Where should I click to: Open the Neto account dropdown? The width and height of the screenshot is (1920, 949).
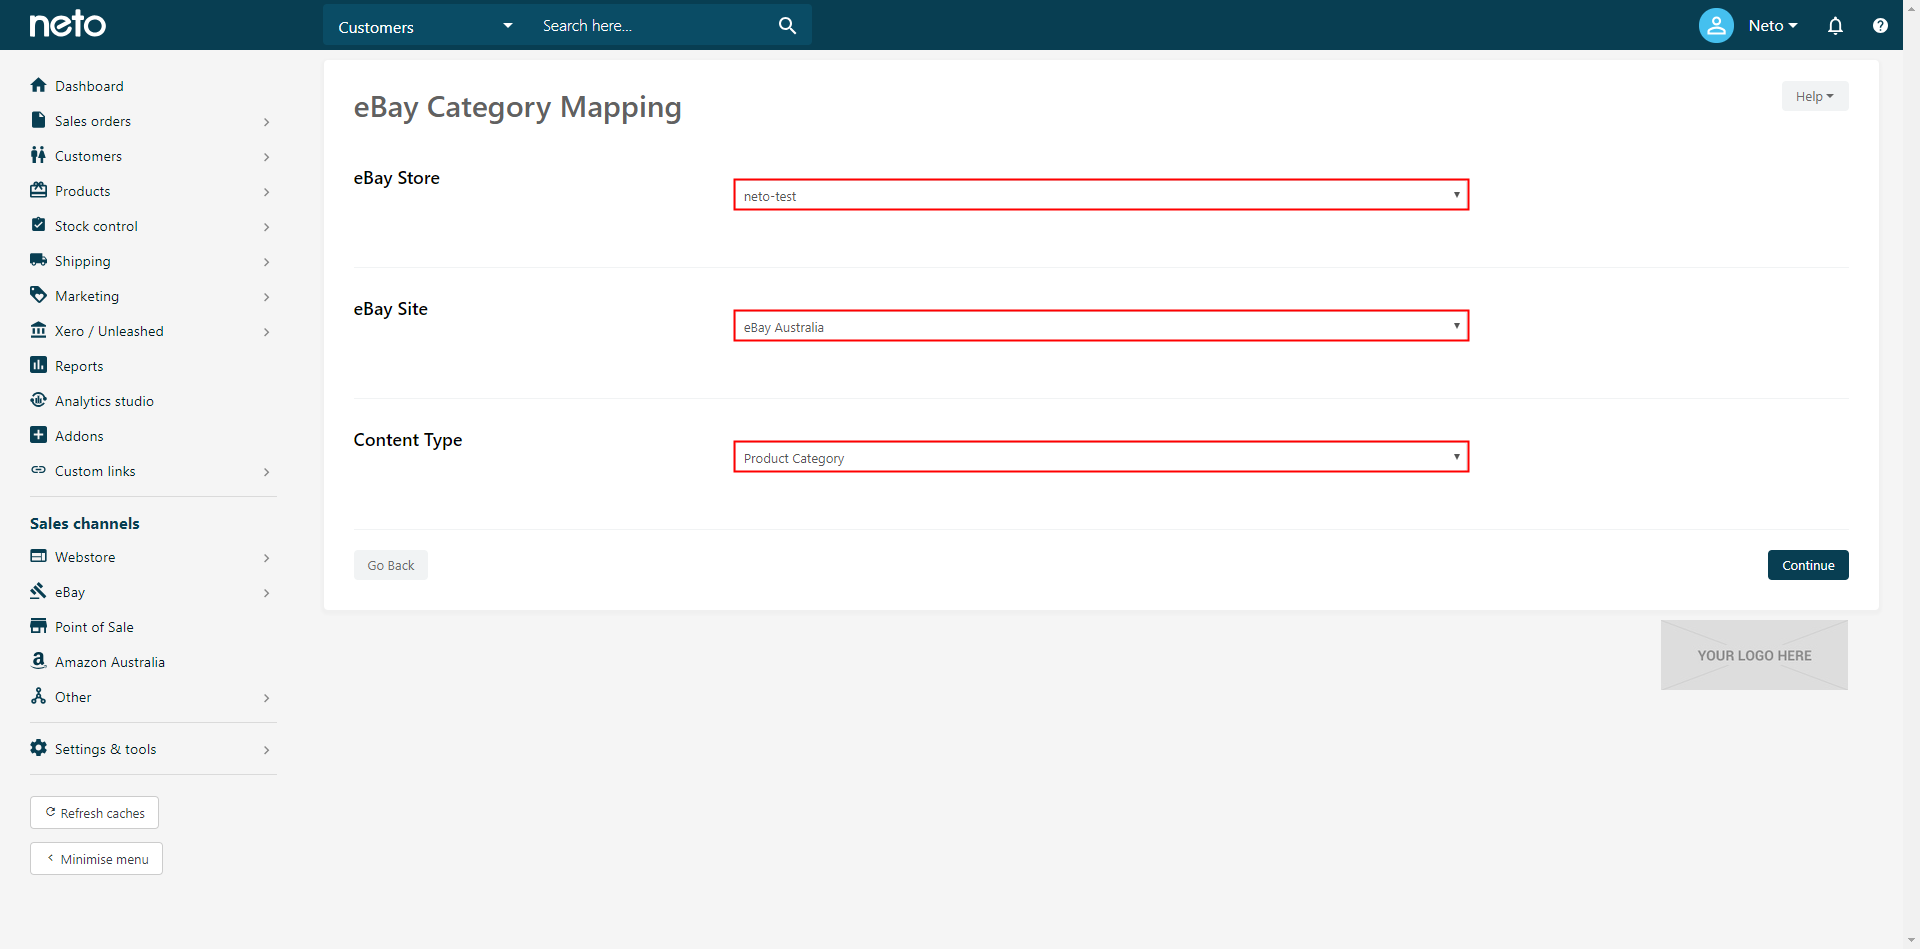[1773, 26]
